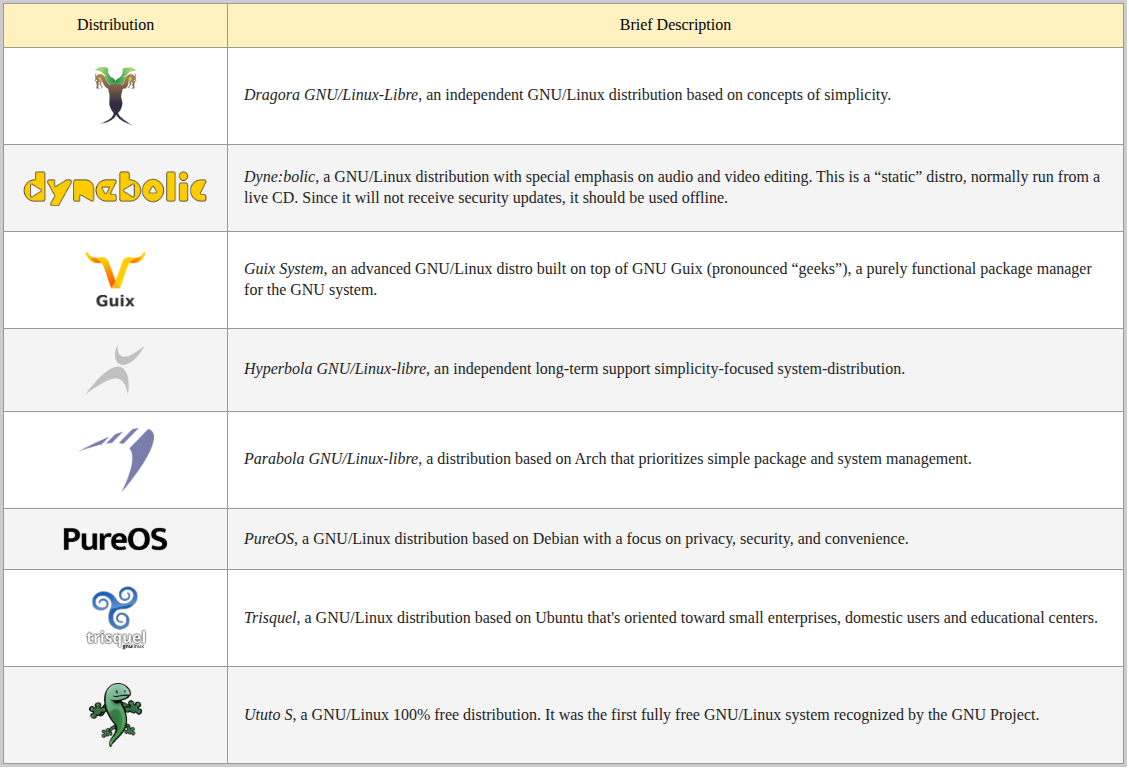Click 'based on concepts of simplicity' text
1129x768 pixels.
point(788,95)
